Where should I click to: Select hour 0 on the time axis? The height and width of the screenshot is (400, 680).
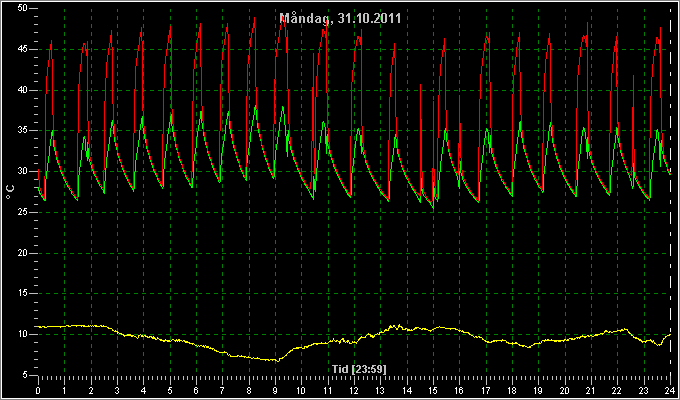click(38, 390)
